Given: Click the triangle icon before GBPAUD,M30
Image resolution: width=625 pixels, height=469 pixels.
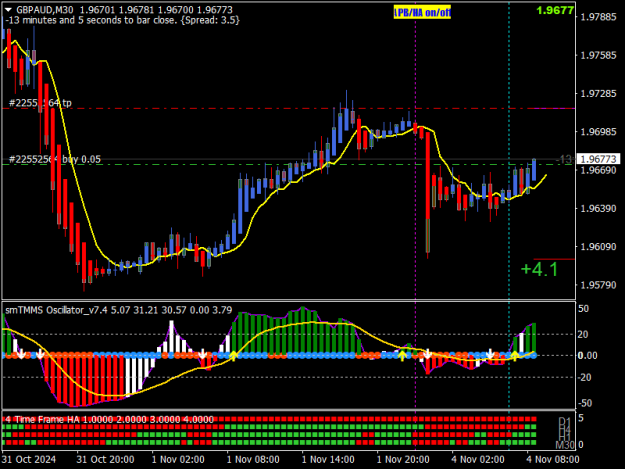Looking at the screenshot, I should [8, 10].
